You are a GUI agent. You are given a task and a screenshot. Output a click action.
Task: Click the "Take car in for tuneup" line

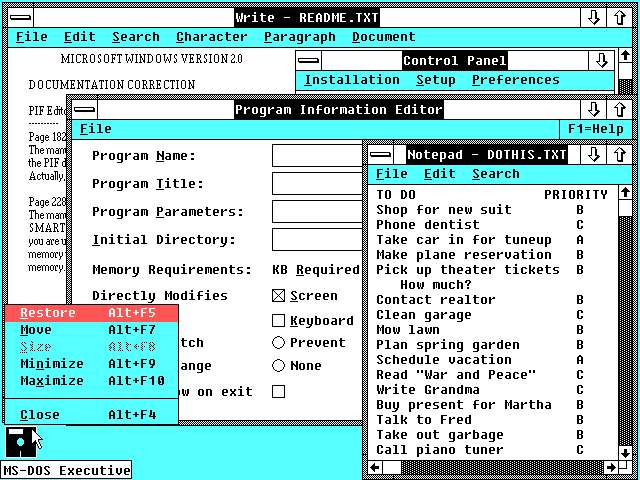(x=464, y=240)
